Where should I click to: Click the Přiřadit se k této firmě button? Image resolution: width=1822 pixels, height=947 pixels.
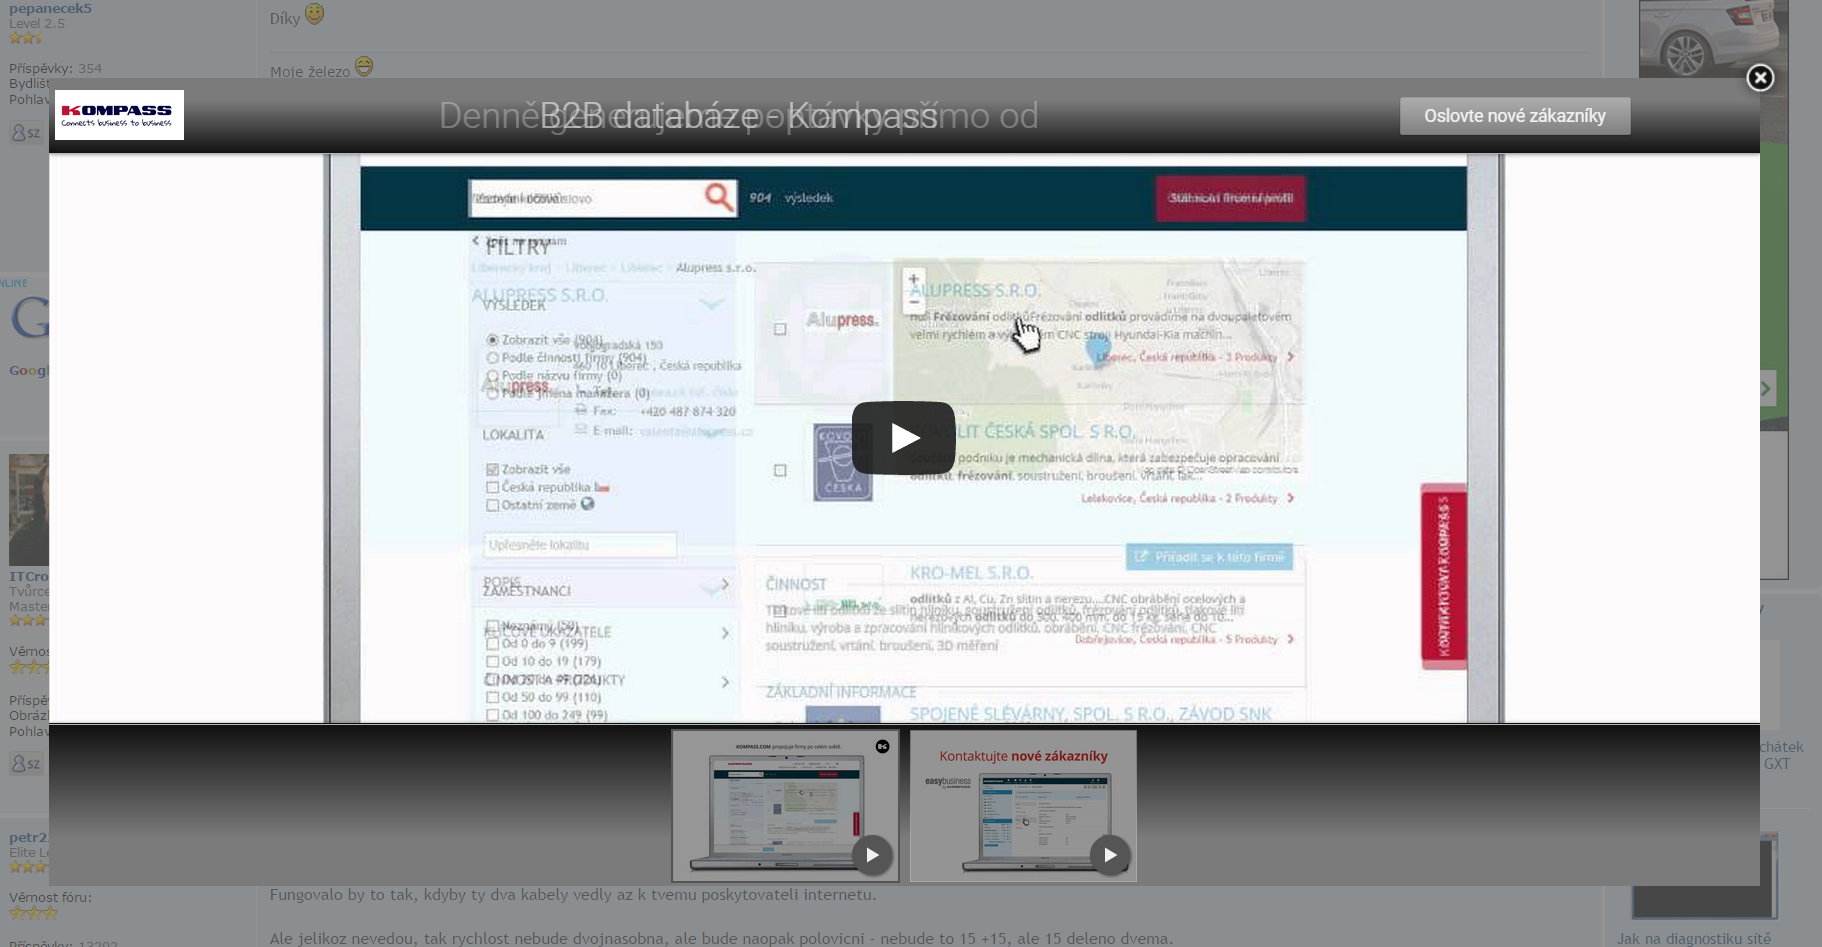(1209, 557)
